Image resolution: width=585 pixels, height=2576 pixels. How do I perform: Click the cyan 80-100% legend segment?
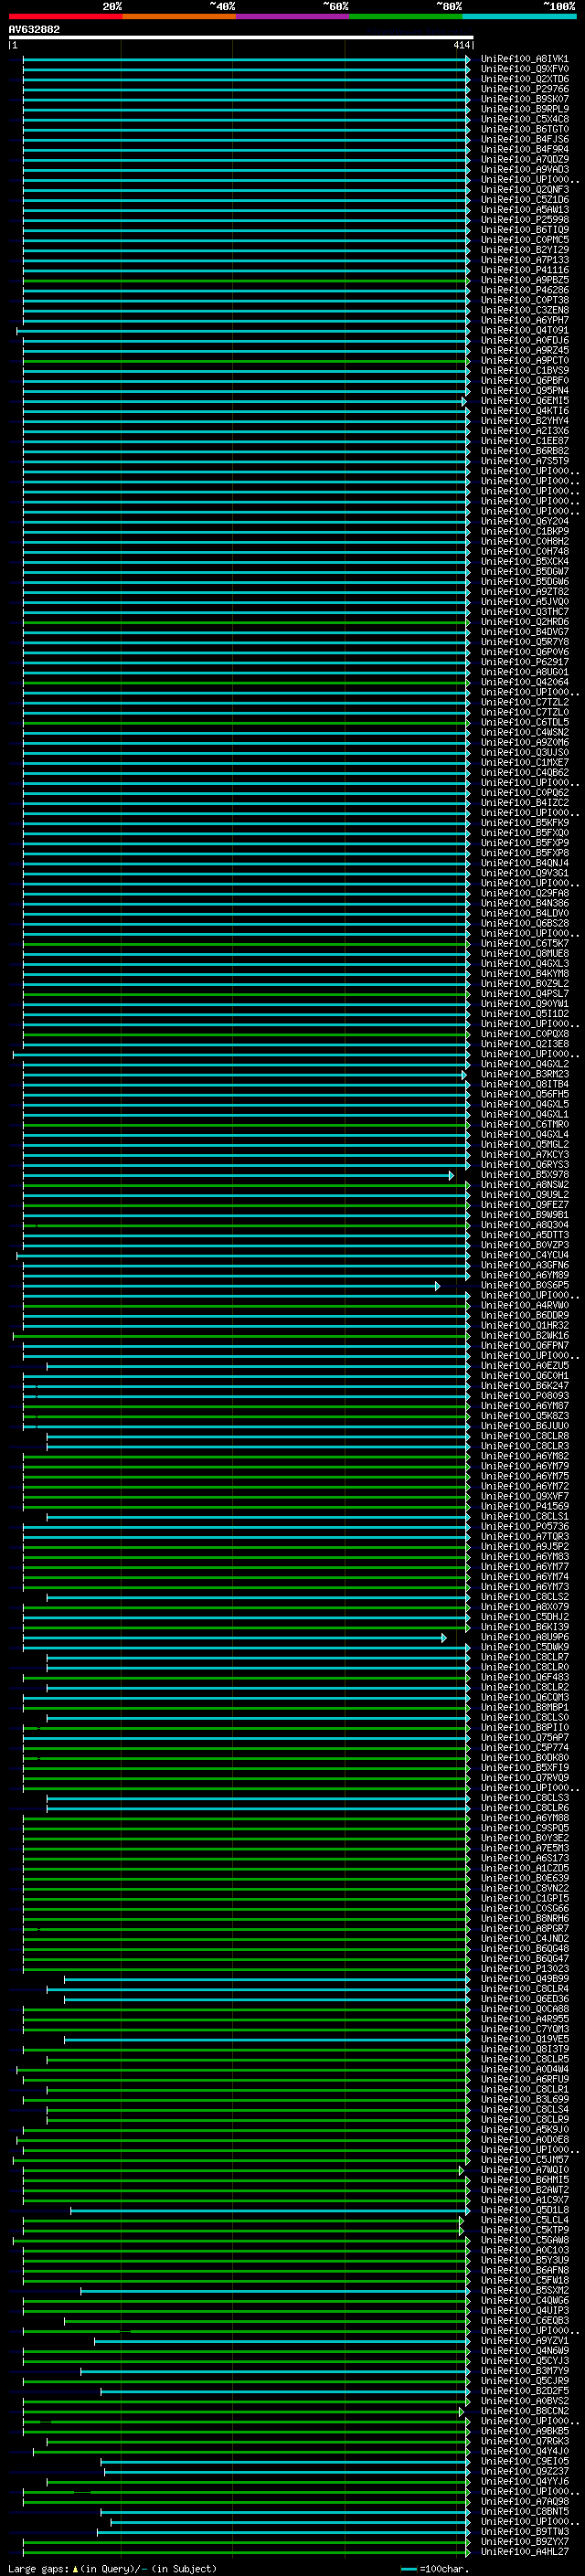(x=518, y=16)
